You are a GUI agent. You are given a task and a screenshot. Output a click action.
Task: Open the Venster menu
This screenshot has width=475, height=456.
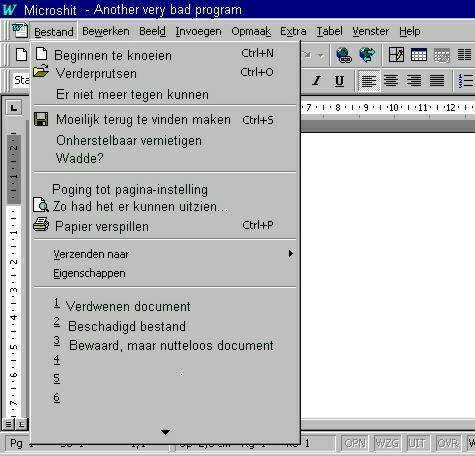tap(371, 31)
